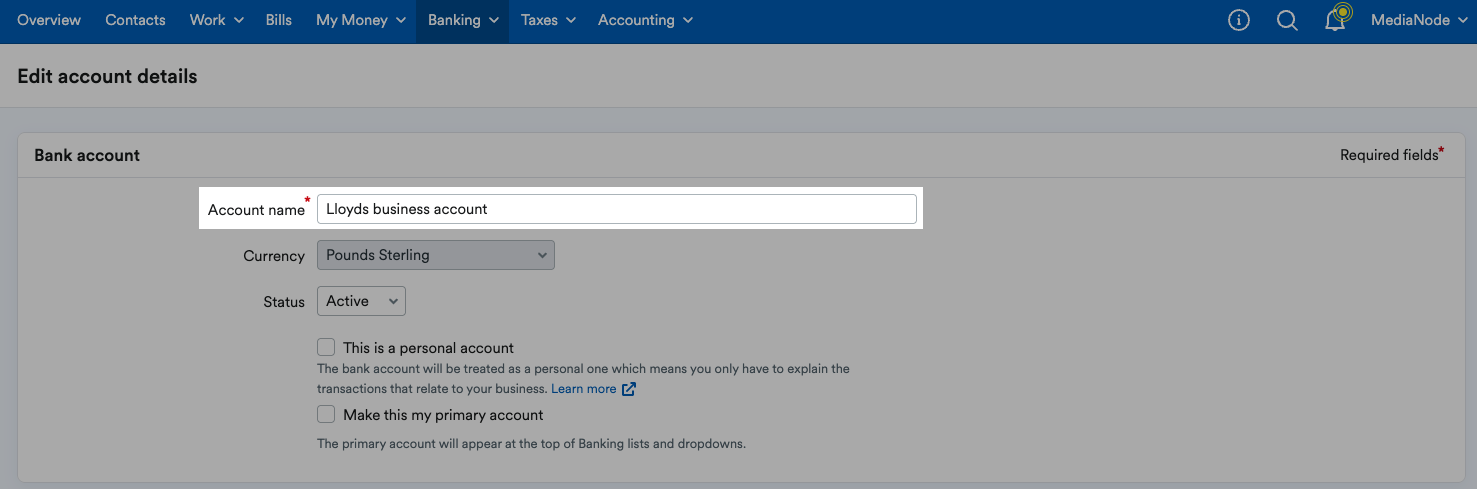This screenshot has height=489, width=1477.
Task: Enable 'Make this my primary account'
Action: click(x=326, y=414)
